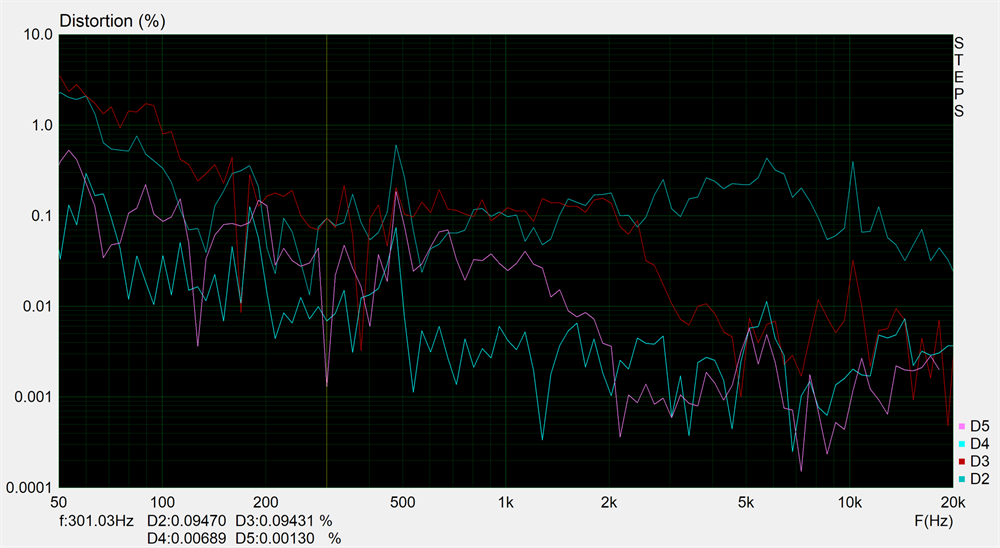Click the "0.01" distortion axis label
Image resolution: width=1000 pixels, height=548 pixels.
tap(38, 307)
